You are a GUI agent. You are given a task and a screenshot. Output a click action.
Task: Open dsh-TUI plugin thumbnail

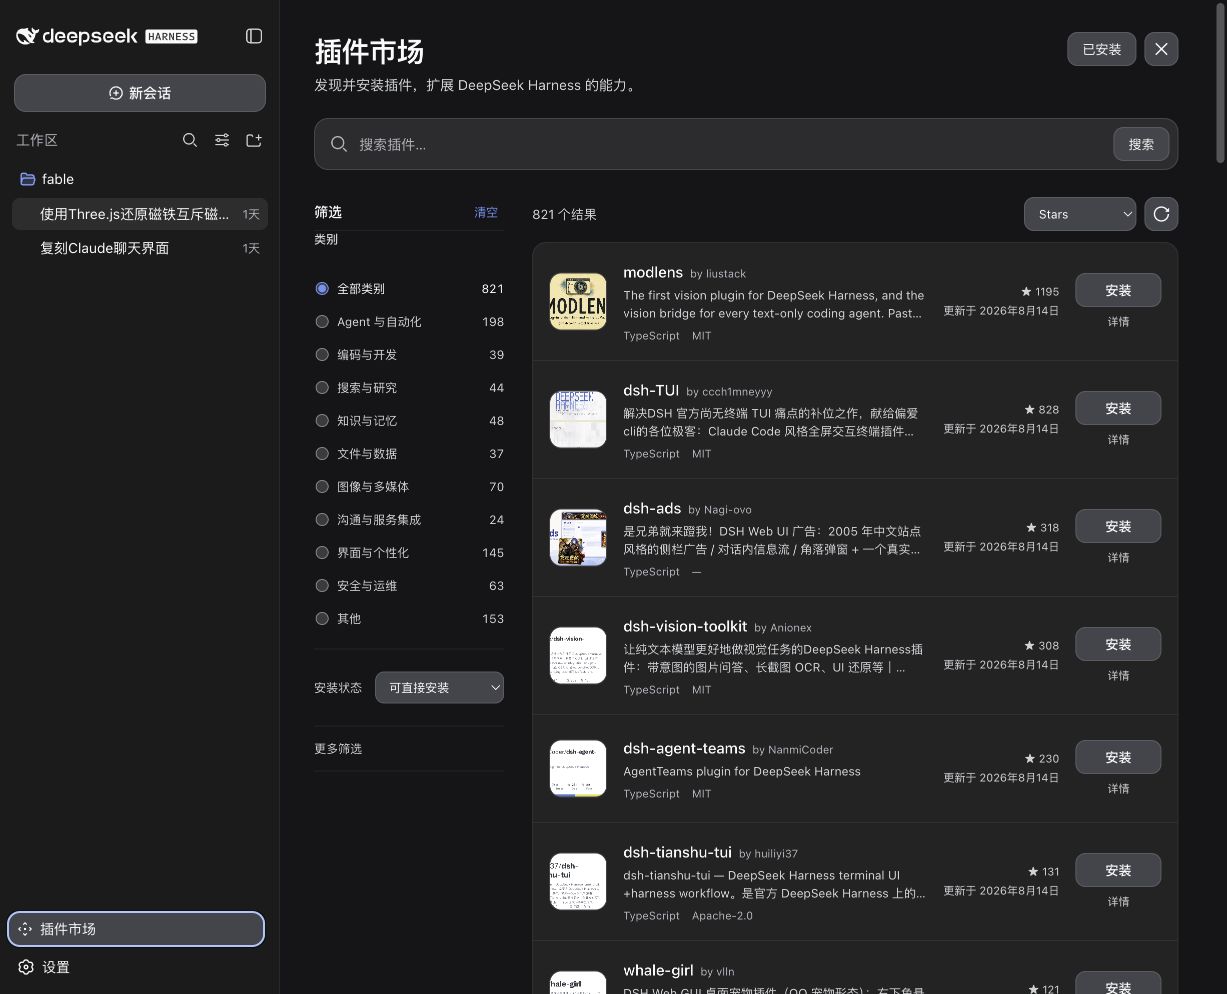tap(578, 419)
